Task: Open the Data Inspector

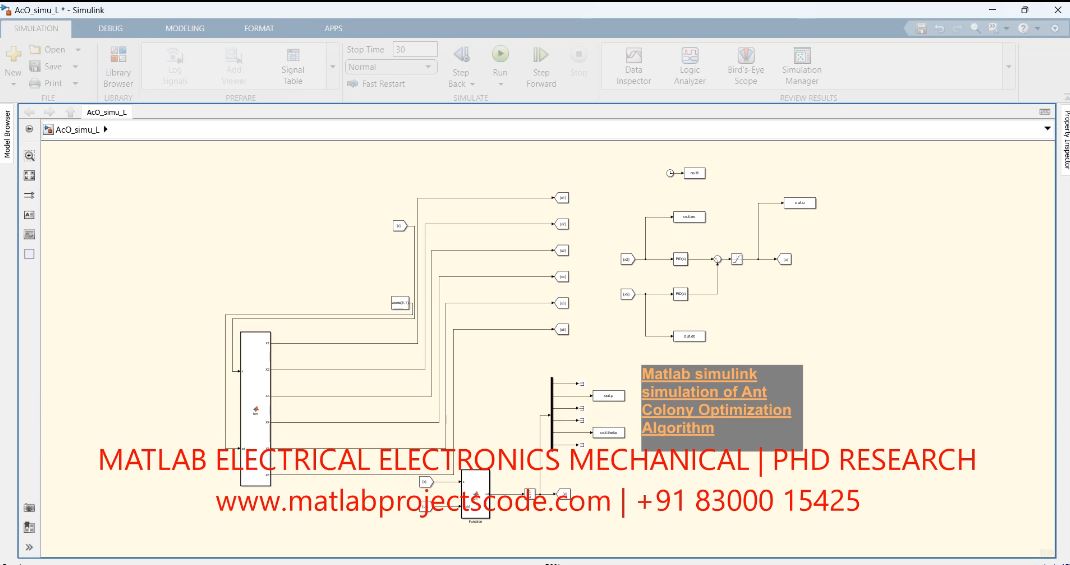Action: pyautogui.click(x=633, y=64)
